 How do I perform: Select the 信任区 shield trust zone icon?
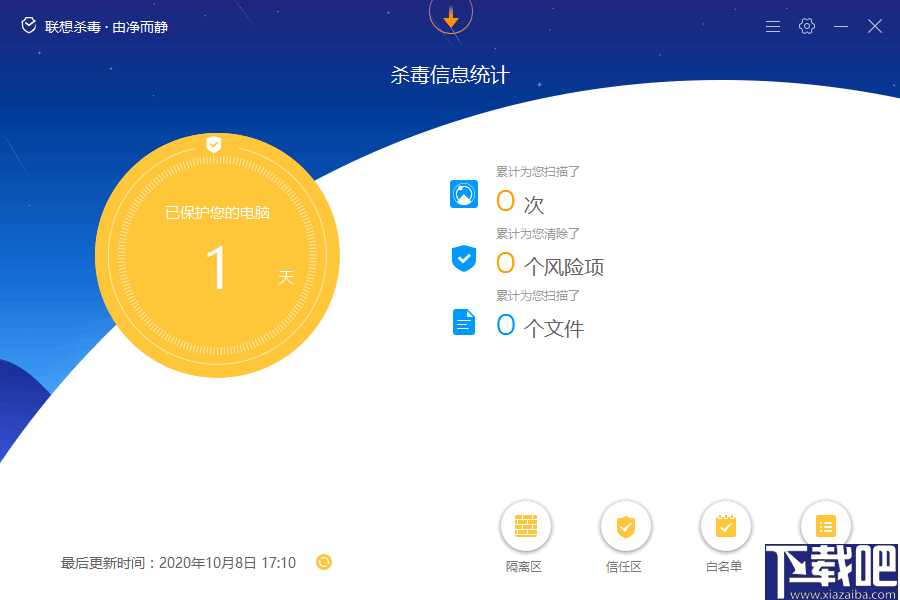pyautogui.click(x=626, y=524)
